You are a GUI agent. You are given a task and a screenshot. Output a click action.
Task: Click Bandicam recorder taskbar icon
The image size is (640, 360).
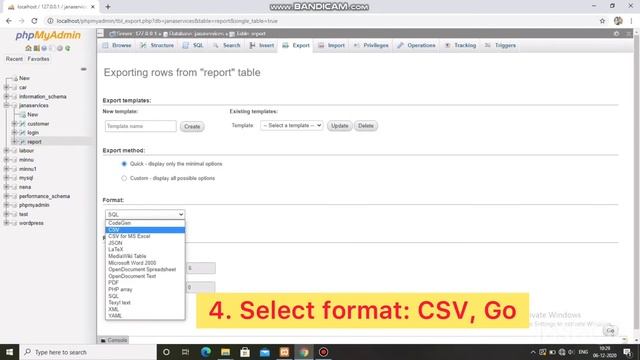(323, 352)
